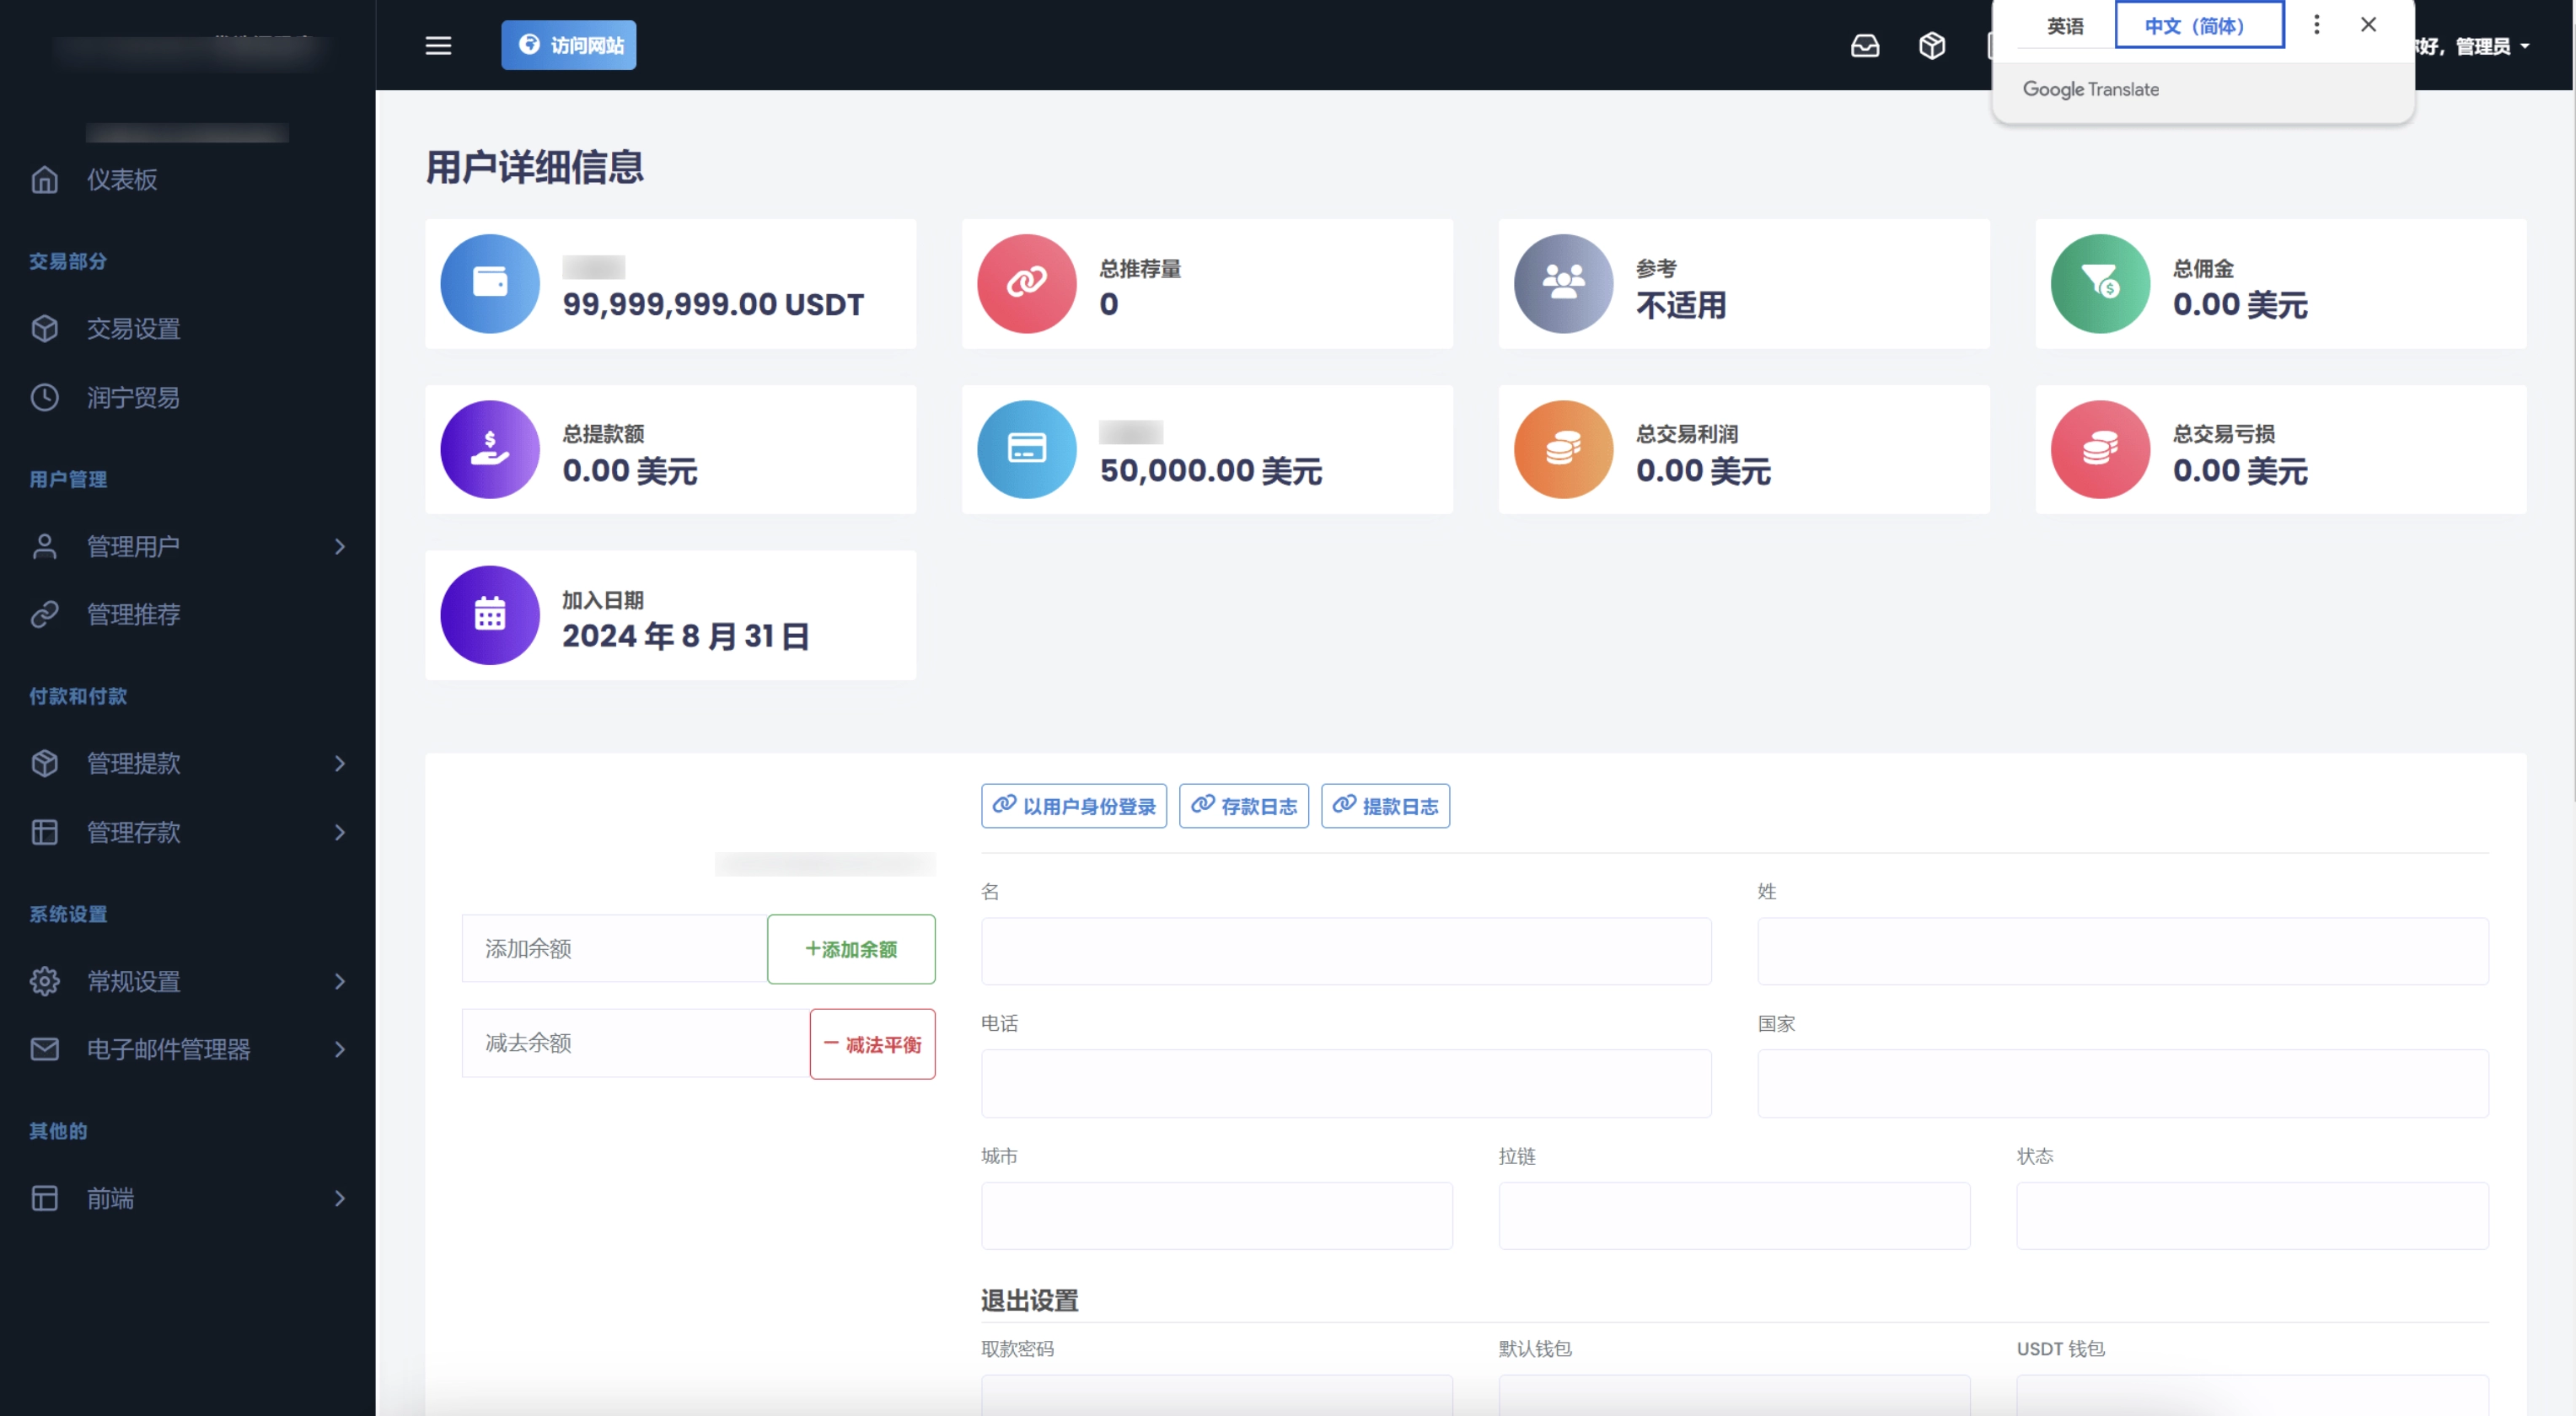Switch translation language to 英语

click(x=2064, y=25)
